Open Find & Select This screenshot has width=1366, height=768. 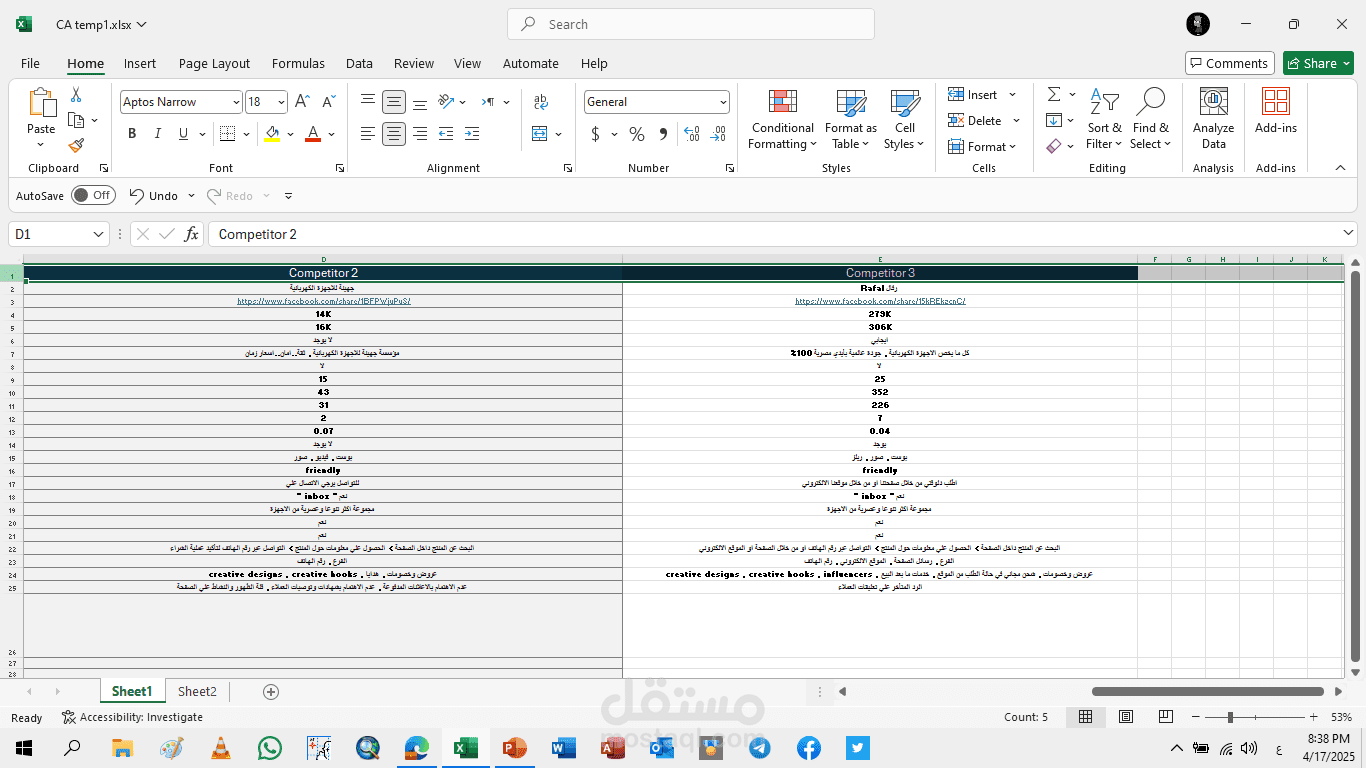tap(1151, 120)
